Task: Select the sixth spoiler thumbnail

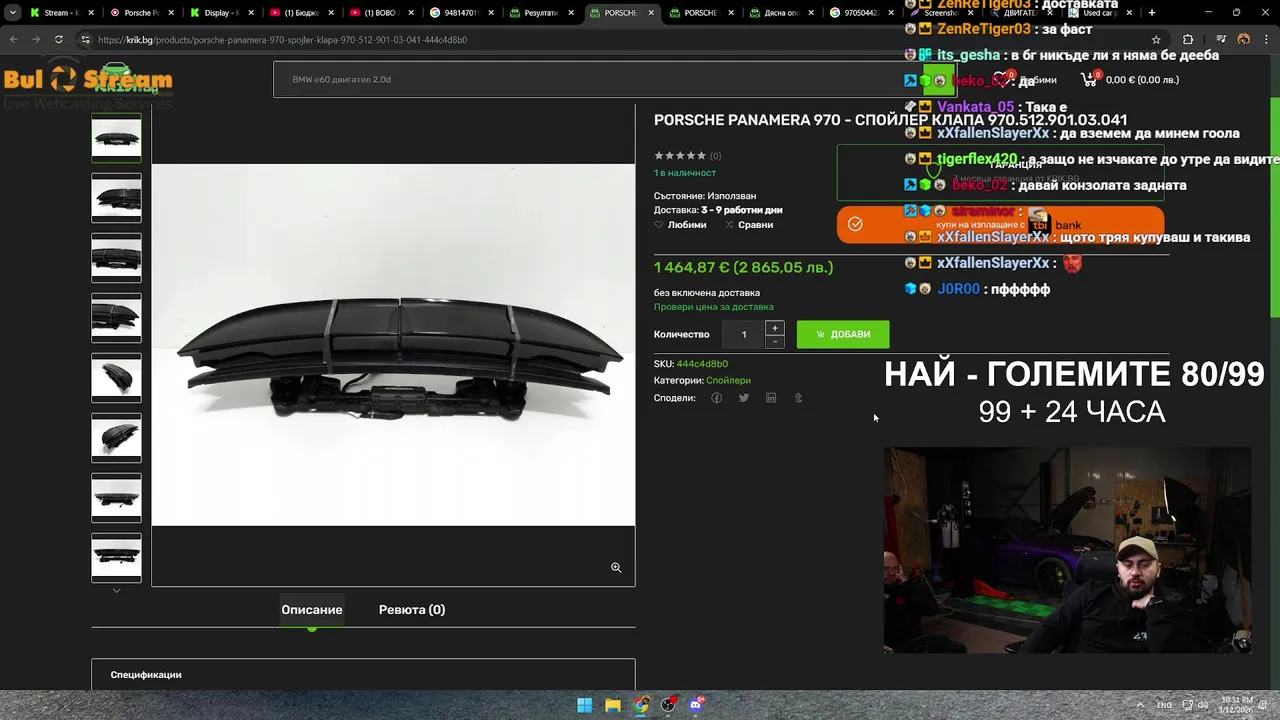Action: tap(117, 438)
